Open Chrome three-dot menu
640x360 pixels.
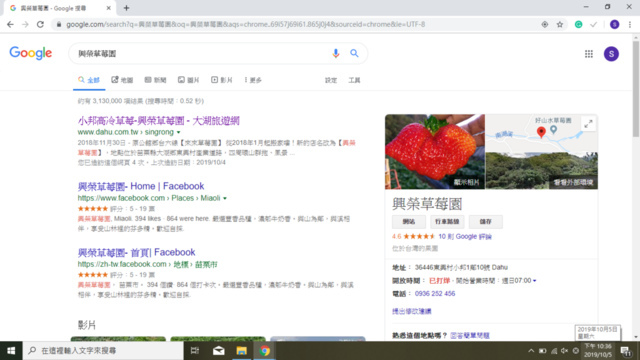coord(630,24)
